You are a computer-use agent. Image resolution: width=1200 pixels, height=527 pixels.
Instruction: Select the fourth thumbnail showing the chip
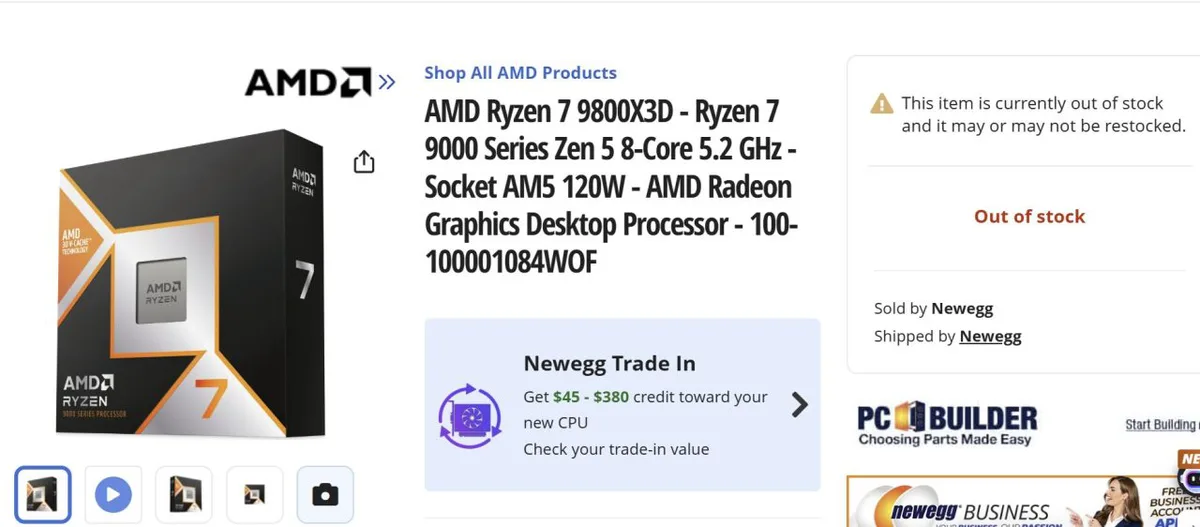coord(255,494)
